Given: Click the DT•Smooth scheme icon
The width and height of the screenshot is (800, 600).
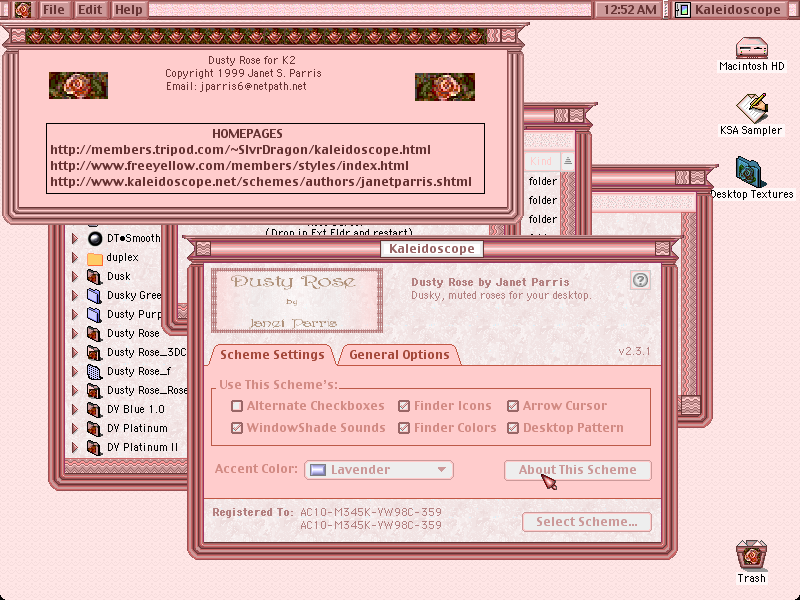Looking at the screenshot, I should click(95, 238).
